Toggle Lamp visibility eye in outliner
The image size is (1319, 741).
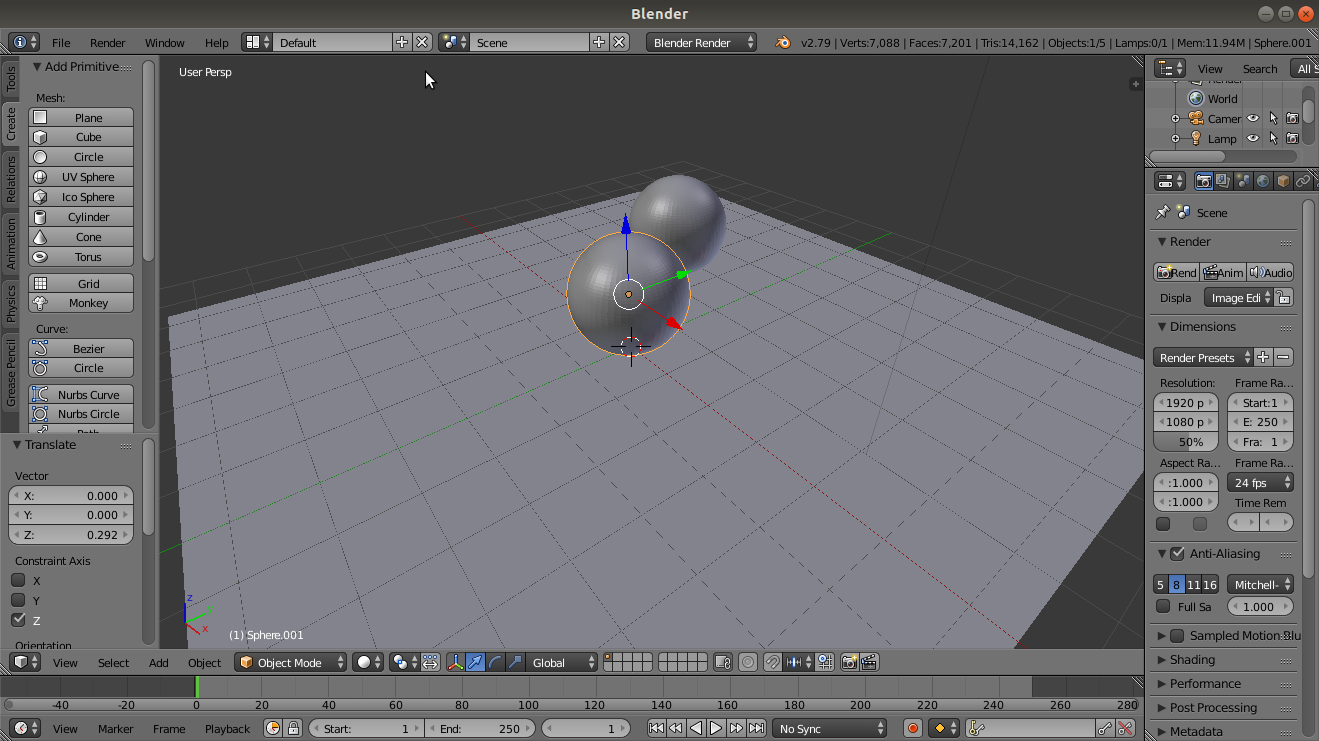pos(1253,138)
